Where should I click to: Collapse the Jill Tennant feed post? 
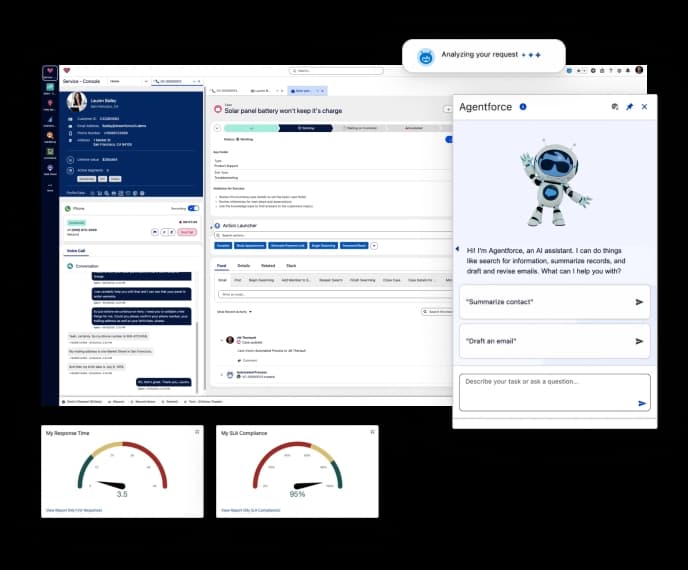click(x=222, y=340)
